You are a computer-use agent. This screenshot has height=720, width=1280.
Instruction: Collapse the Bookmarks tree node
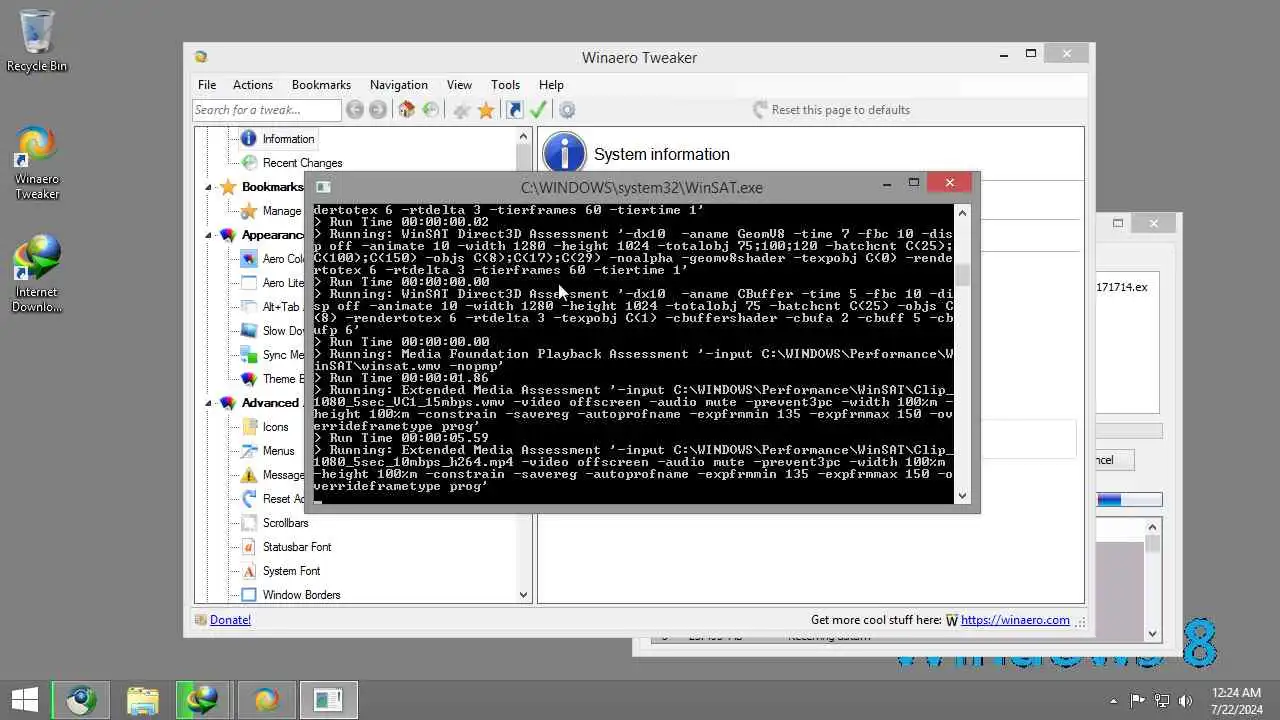coord(209,187)
